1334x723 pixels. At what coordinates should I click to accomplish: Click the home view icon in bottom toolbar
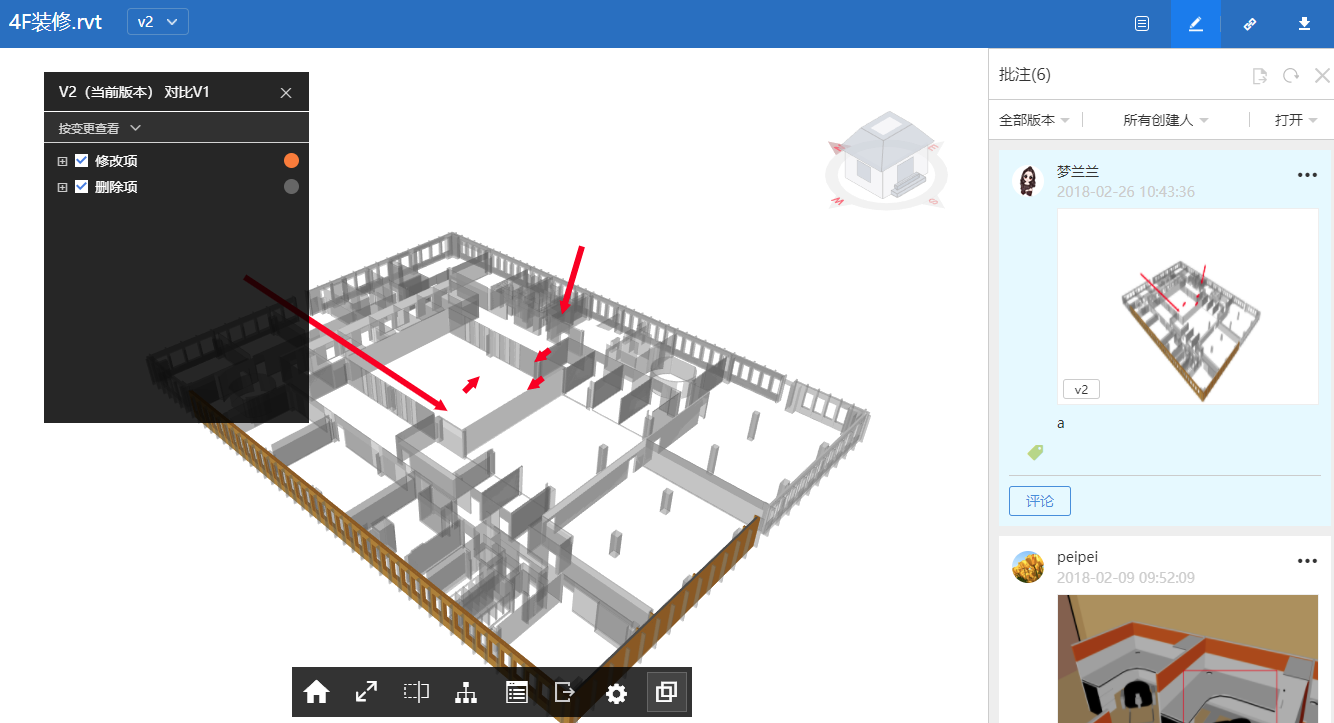coord(317,692)
